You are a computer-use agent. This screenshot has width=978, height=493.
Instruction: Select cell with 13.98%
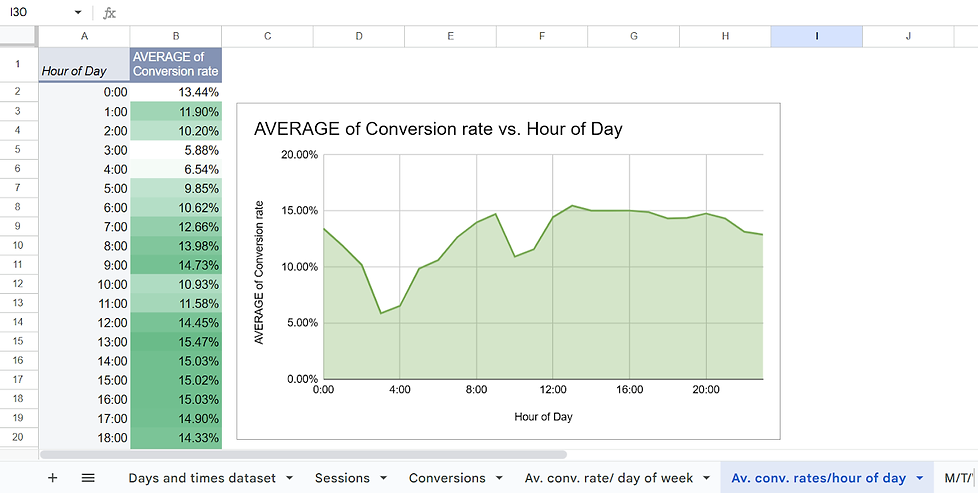[176, 246]
